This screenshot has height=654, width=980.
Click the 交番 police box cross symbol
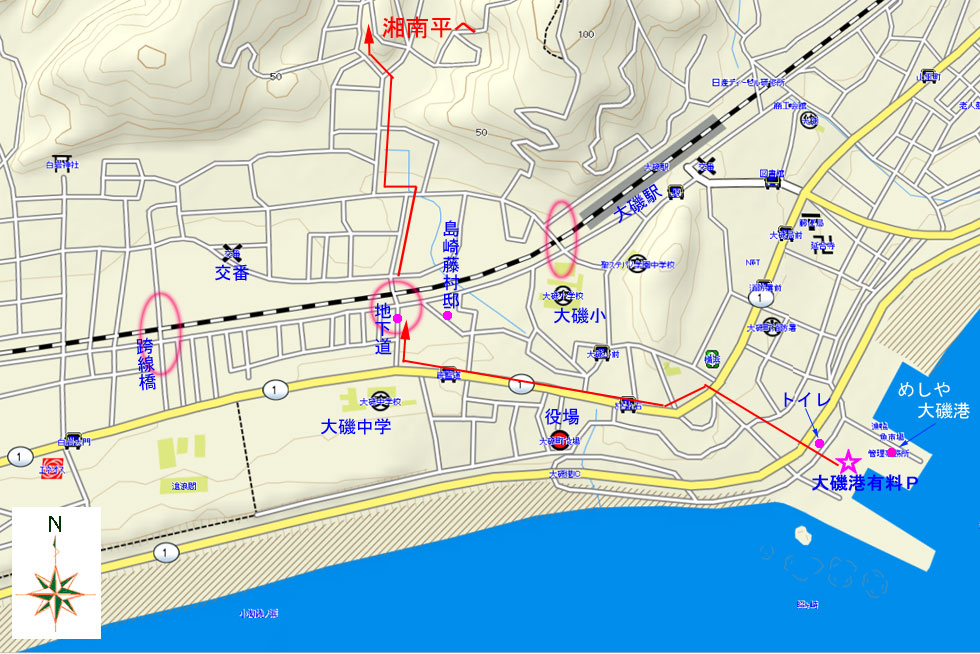click(x=232, y=252)
